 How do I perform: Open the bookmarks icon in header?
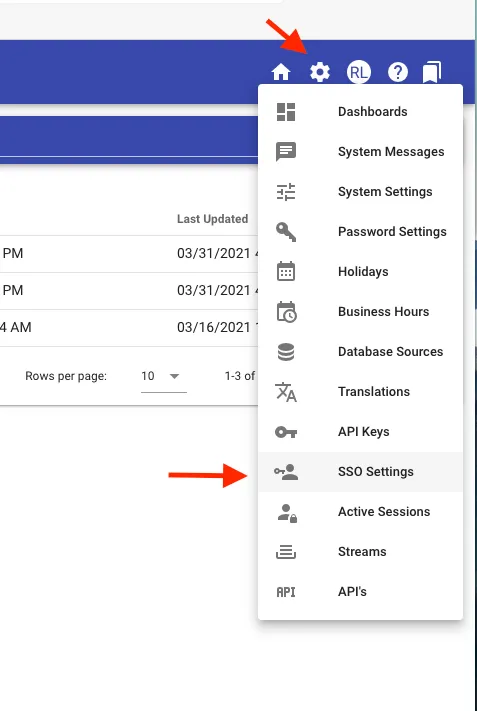tap(432, 72)
